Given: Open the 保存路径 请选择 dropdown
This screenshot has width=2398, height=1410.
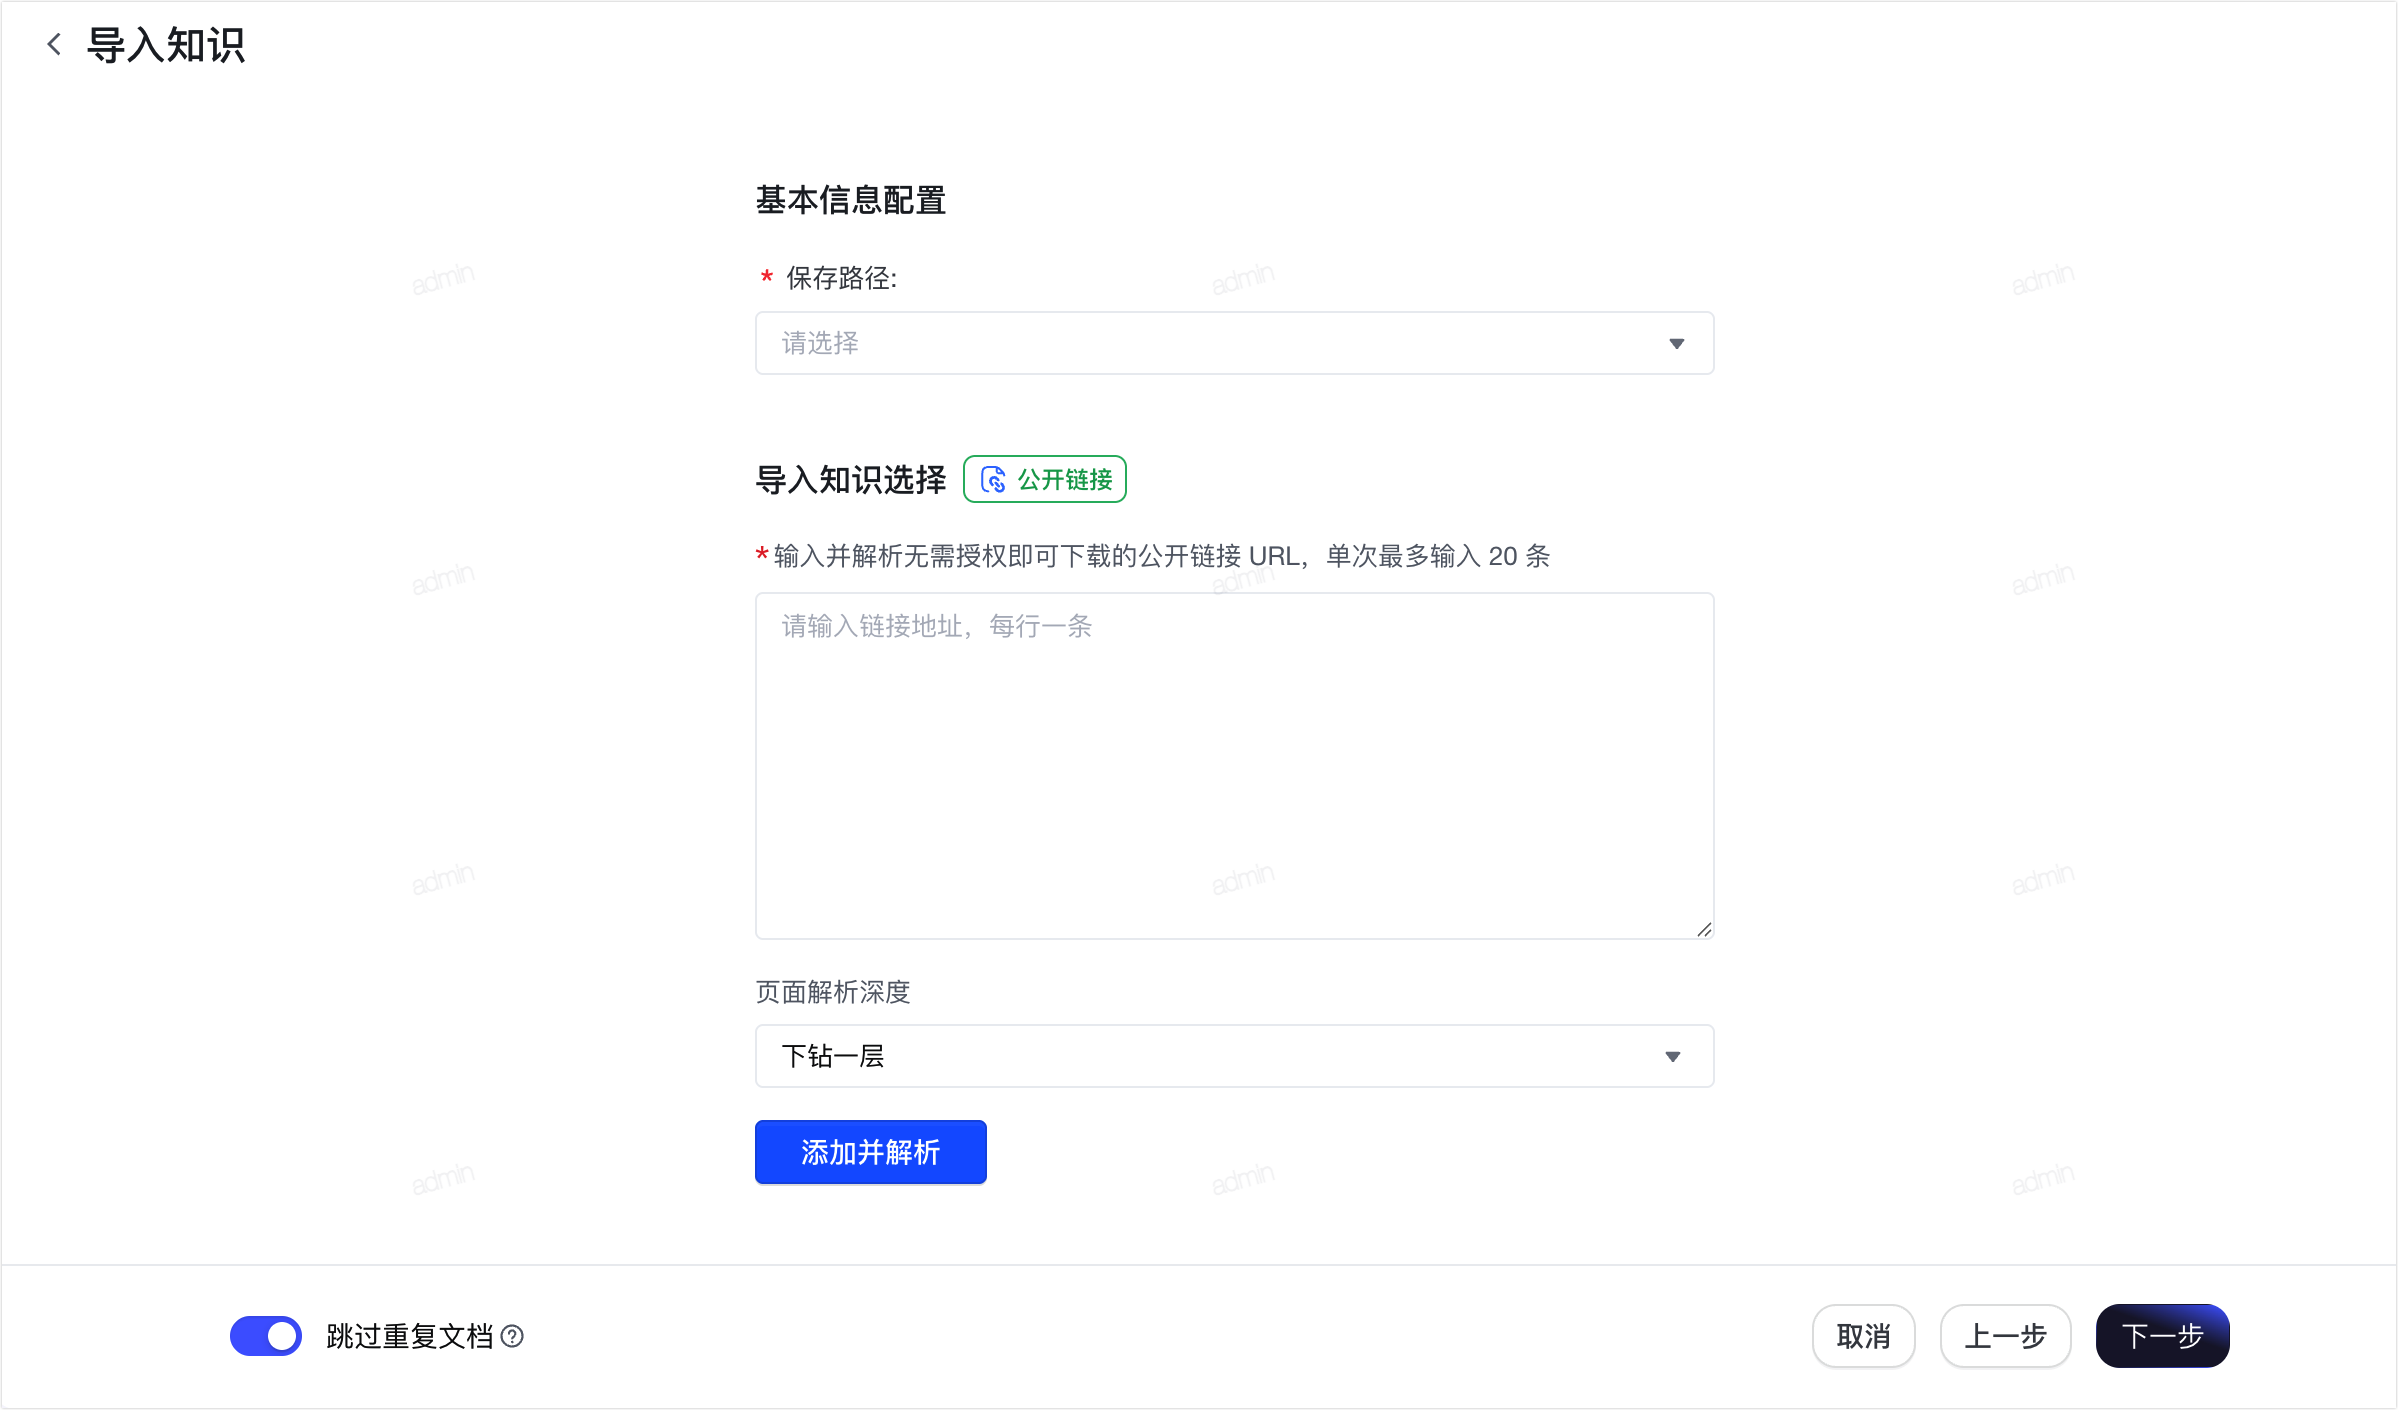Looking at the screenshot, I should [1234, 343].
